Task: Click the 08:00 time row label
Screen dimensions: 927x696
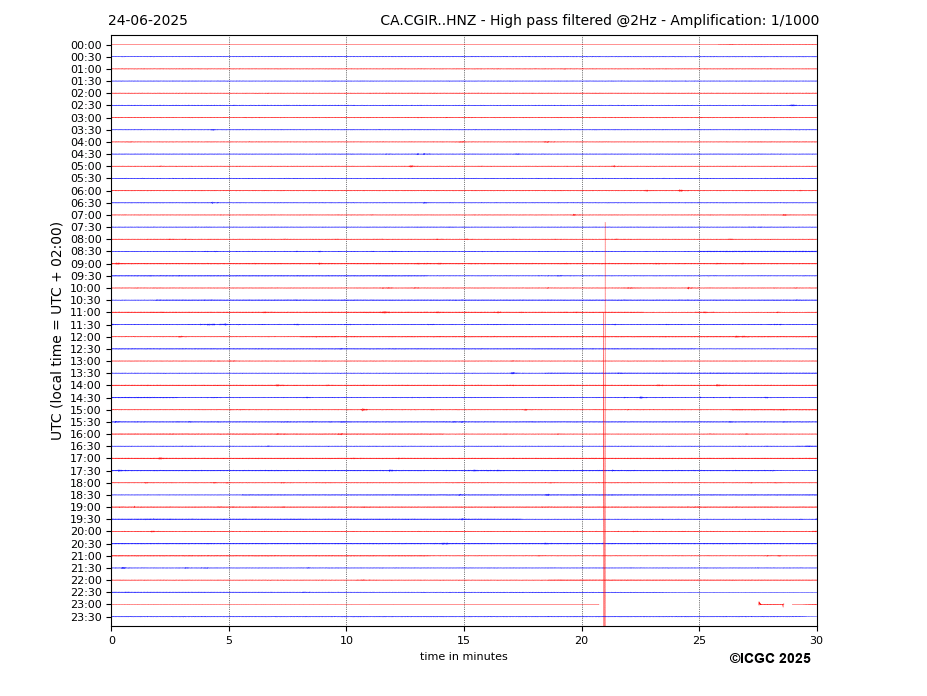Action: 86,239
